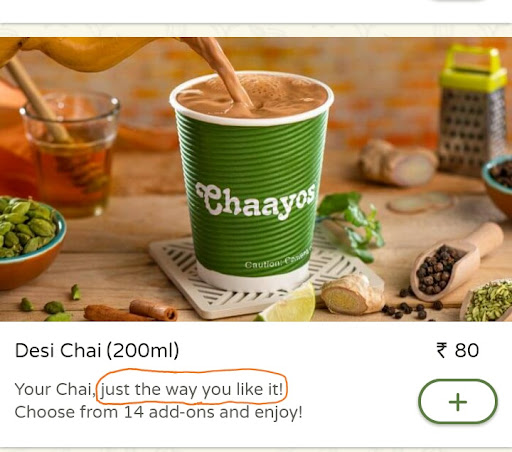Tap the metal grater with green handle
Screen dimensions: 512x452
point(472,112)
